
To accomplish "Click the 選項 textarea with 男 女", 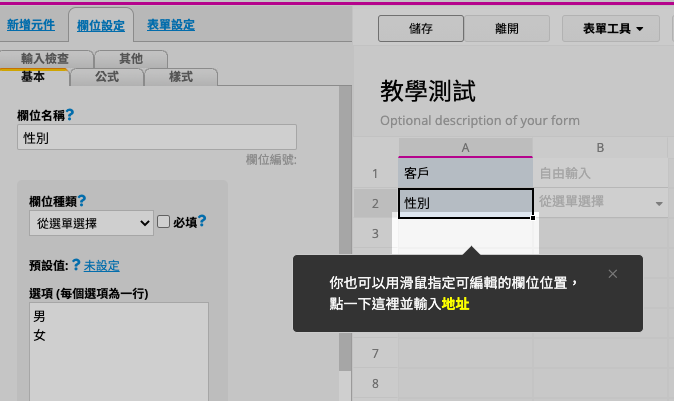I will [119, 352].
